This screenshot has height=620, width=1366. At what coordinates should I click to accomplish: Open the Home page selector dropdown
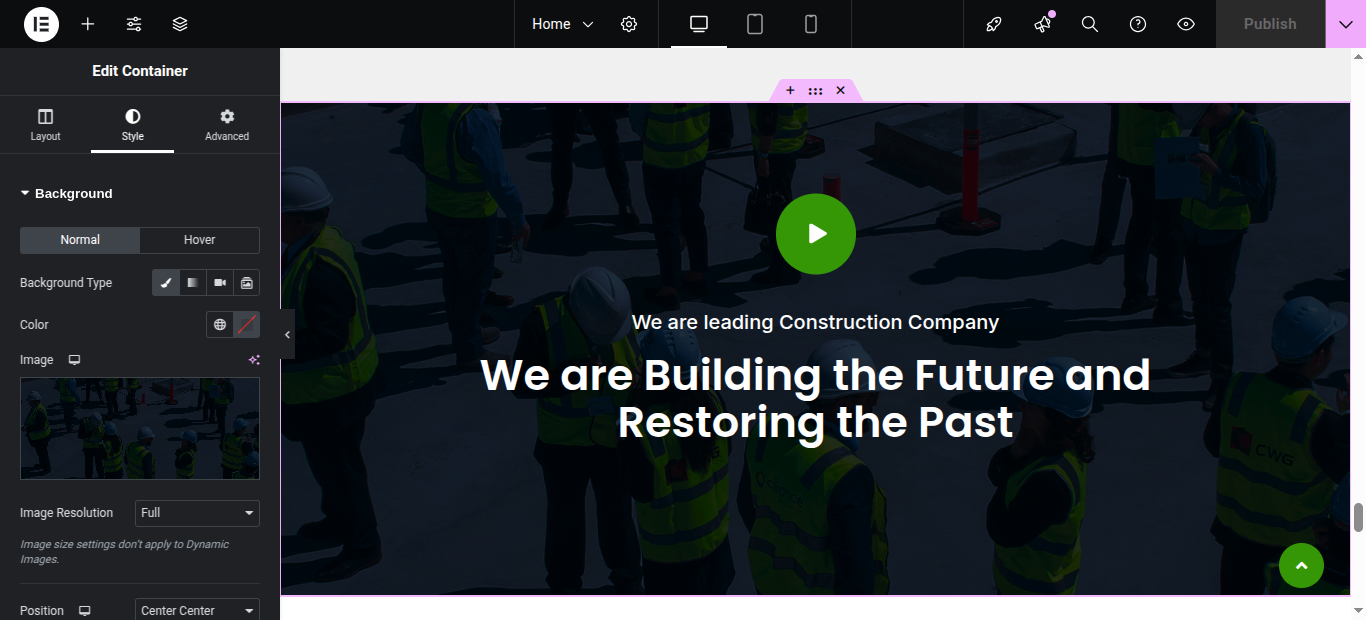562,24
